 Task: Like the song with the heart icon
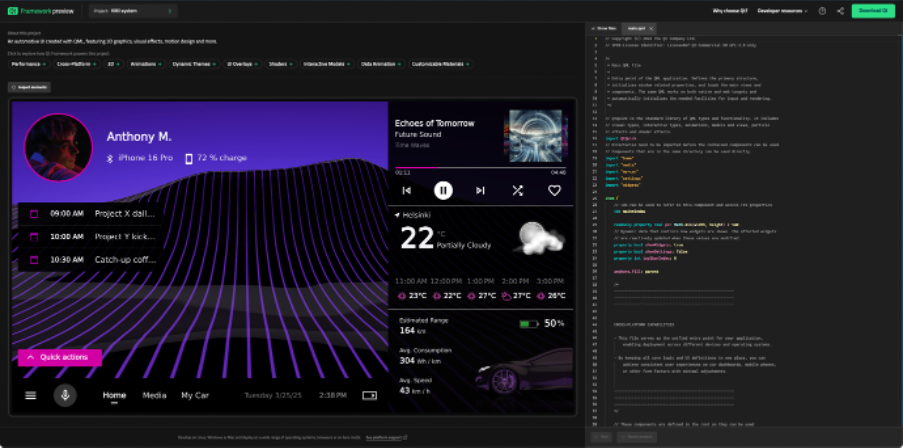click(554, 190)
